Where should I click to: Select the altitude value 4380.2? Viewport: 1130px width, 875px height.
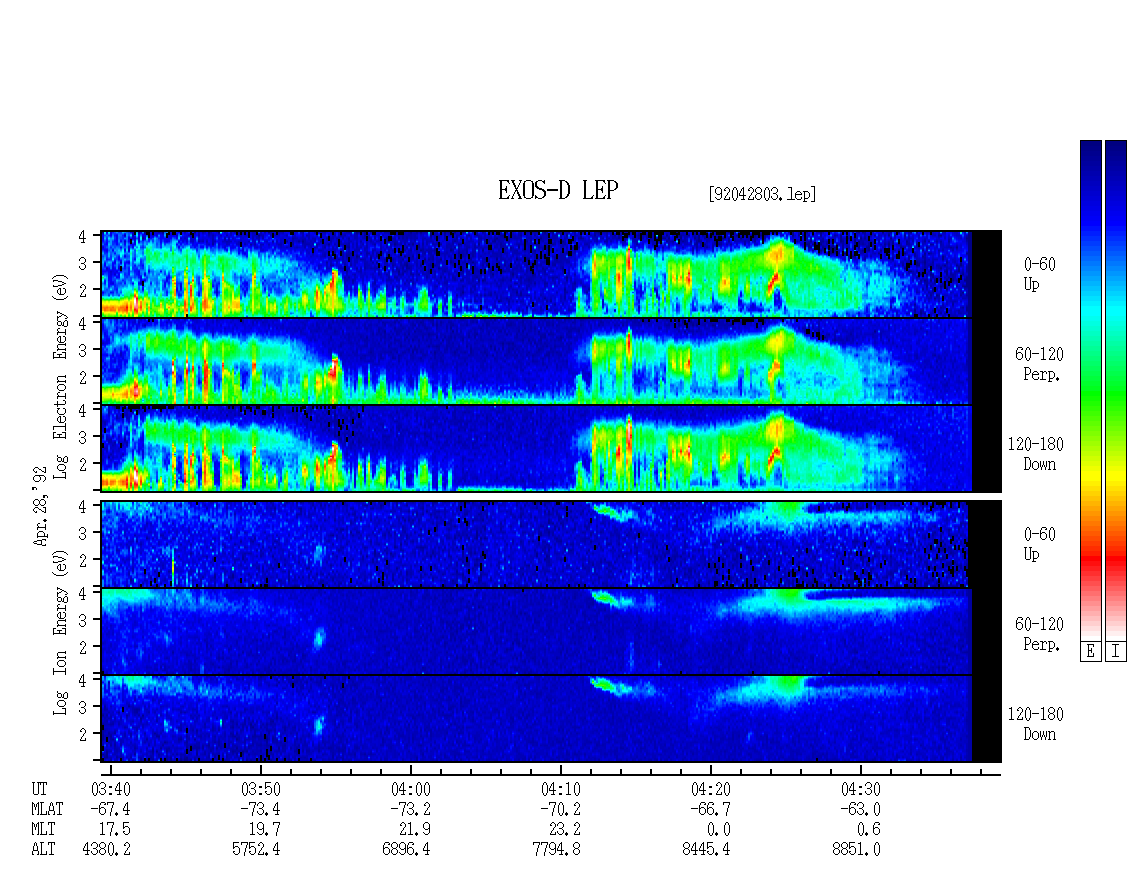pos(107,850)
